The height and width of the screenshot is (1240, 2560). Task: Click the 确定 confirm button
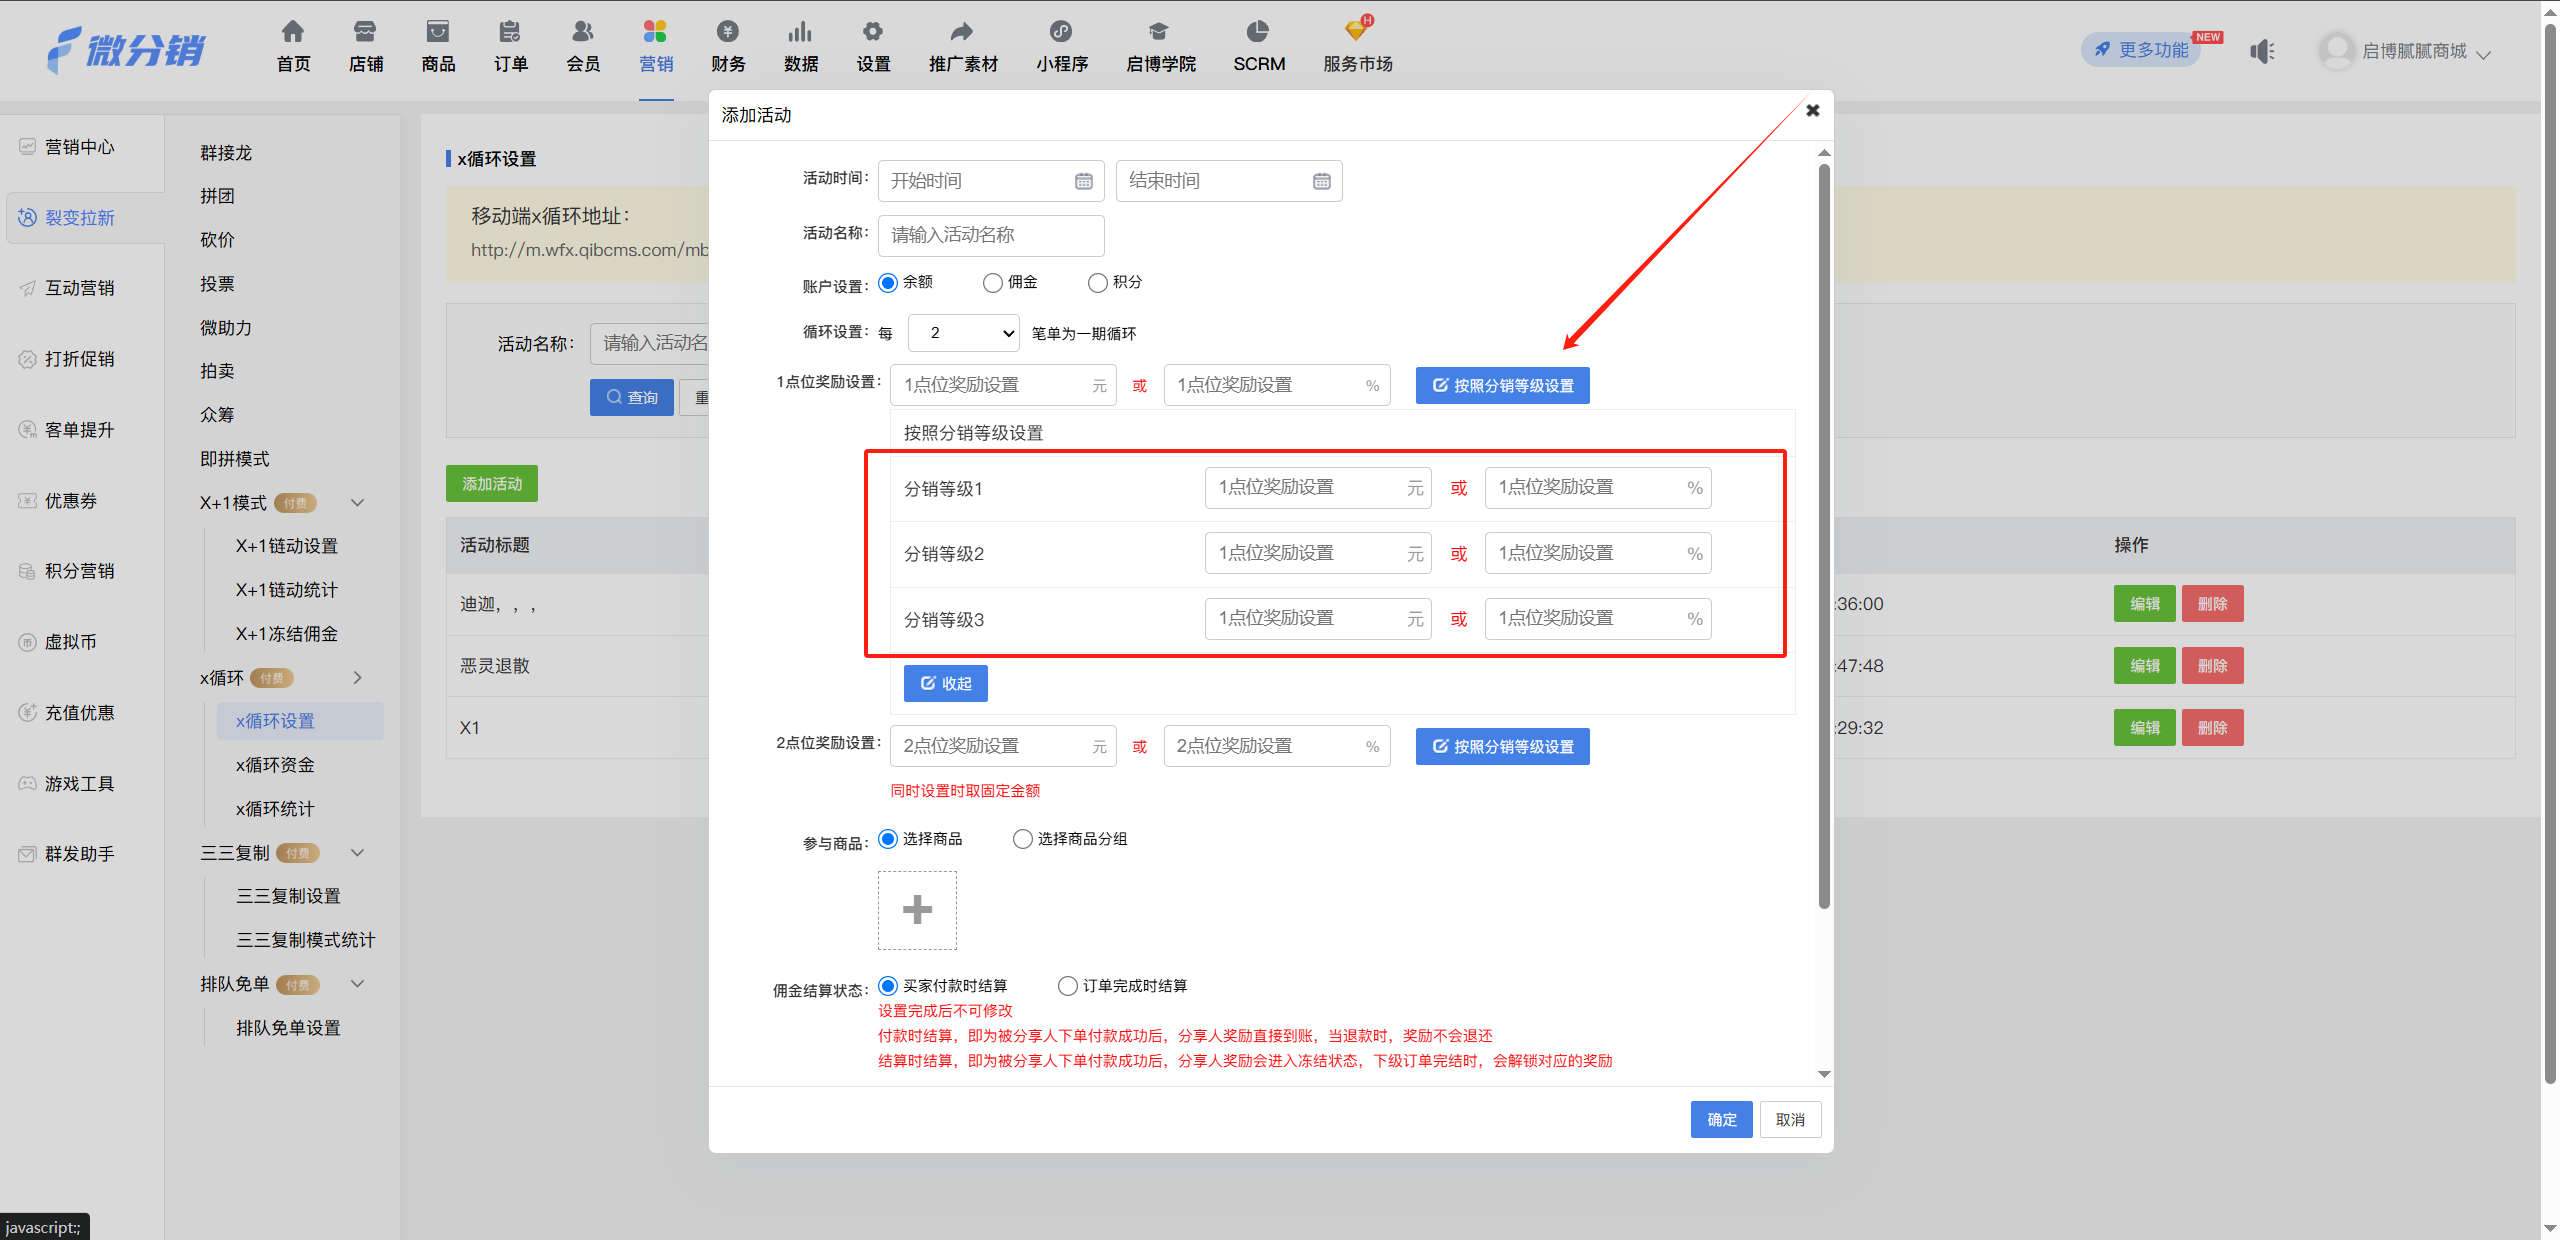1721,1120
